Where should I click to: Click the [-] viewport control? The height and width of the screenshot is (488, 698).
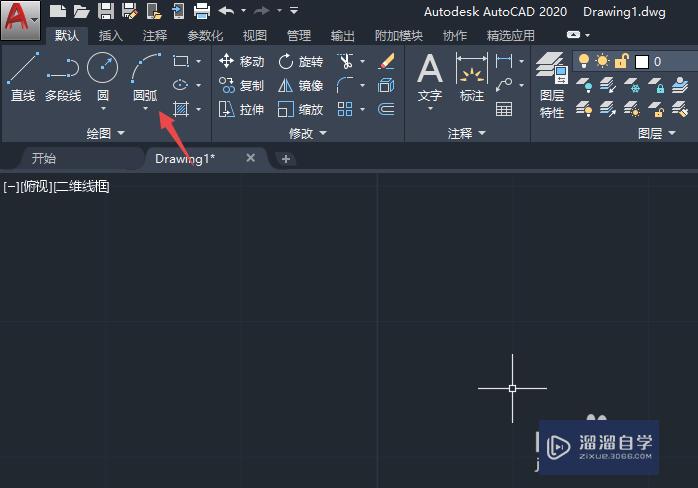(x=11, y=186)
